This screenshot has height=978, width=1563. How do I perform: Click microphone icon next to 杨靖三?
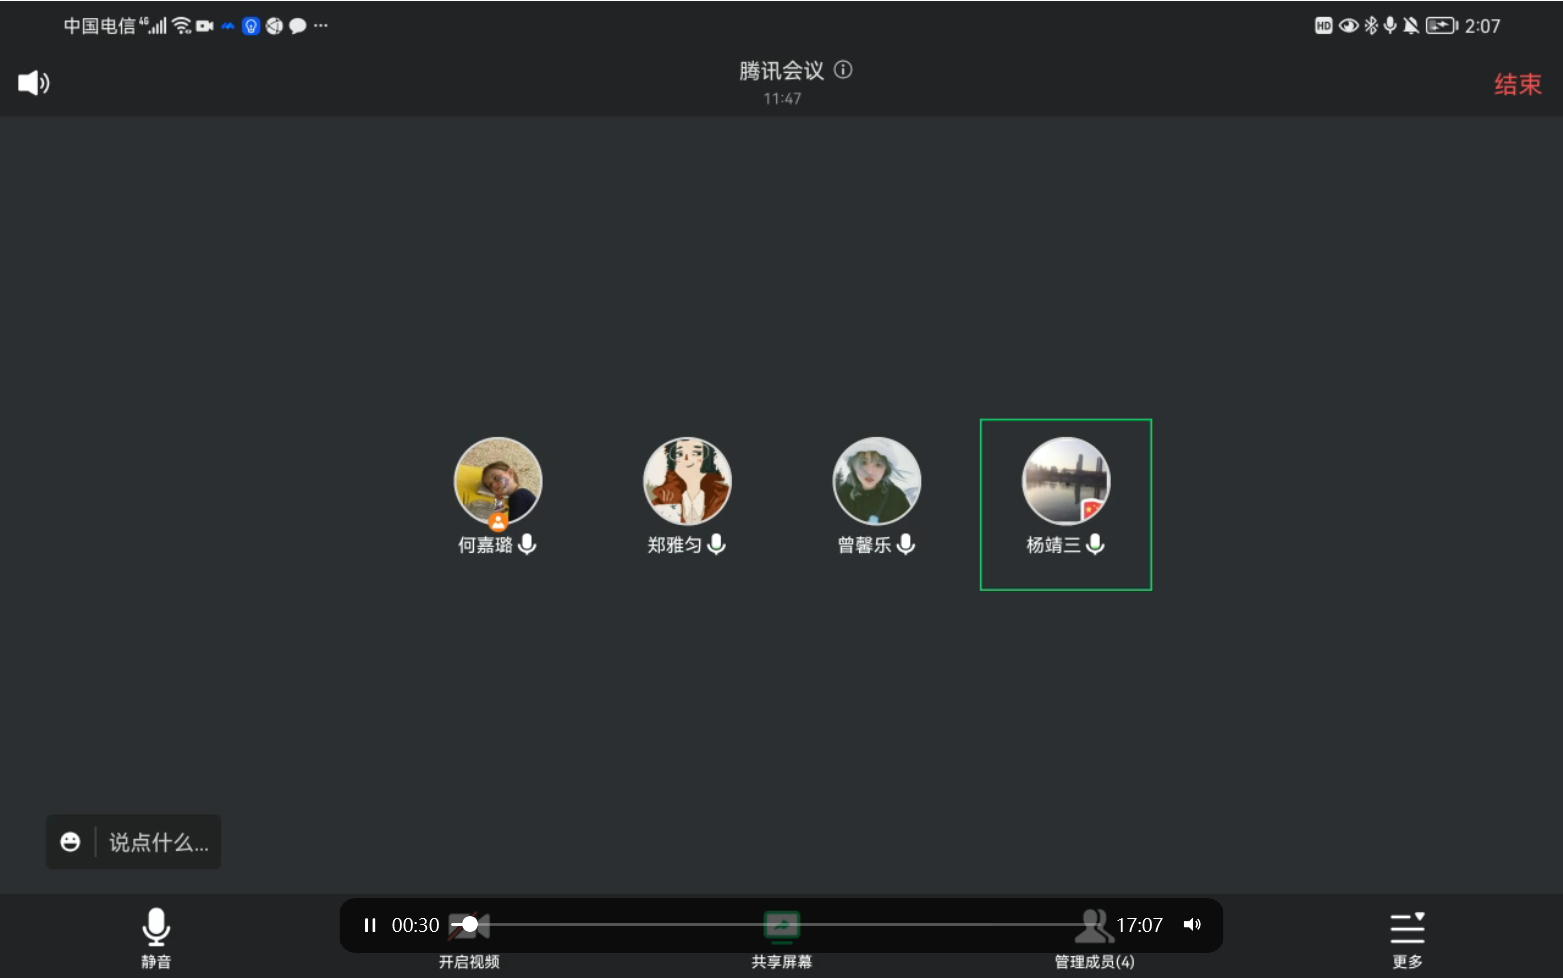(x=1095, y=544)
